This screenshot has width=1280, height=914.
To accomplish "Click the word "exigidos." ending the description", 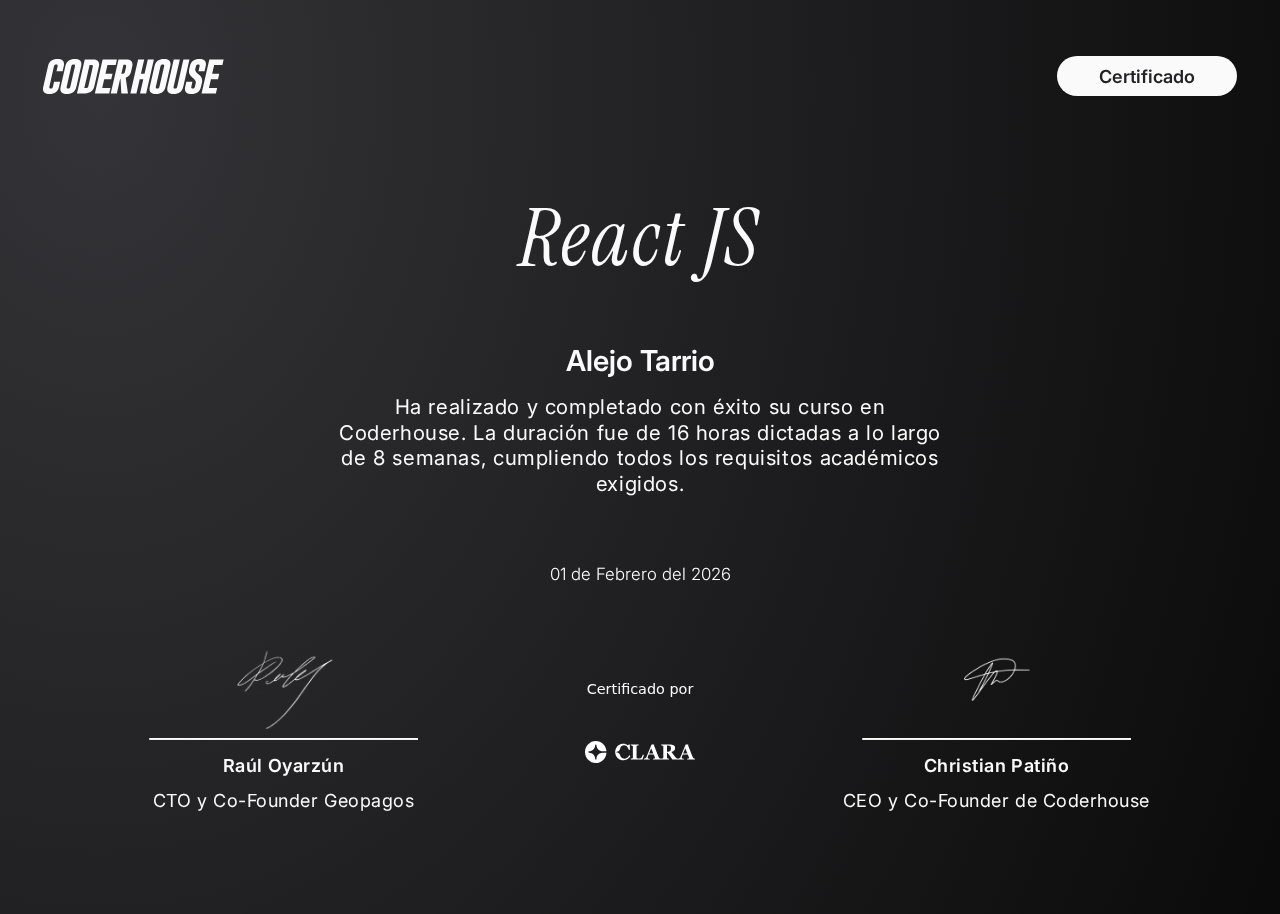I will pos(640,484).
